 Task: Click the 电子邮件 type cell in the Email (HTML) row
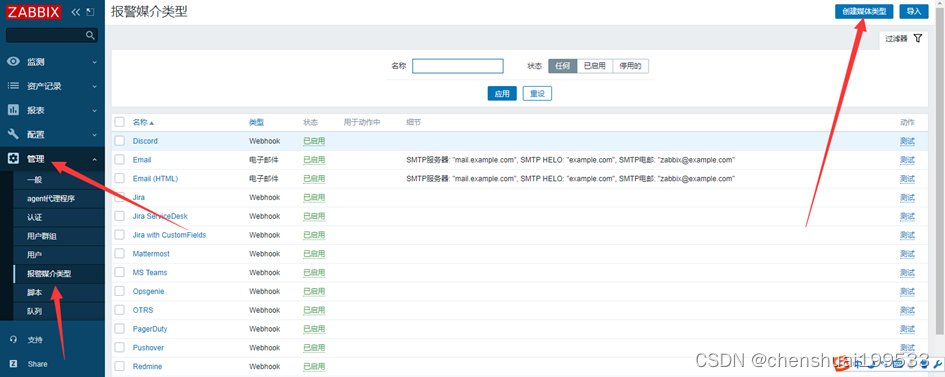tap(263, 178)
